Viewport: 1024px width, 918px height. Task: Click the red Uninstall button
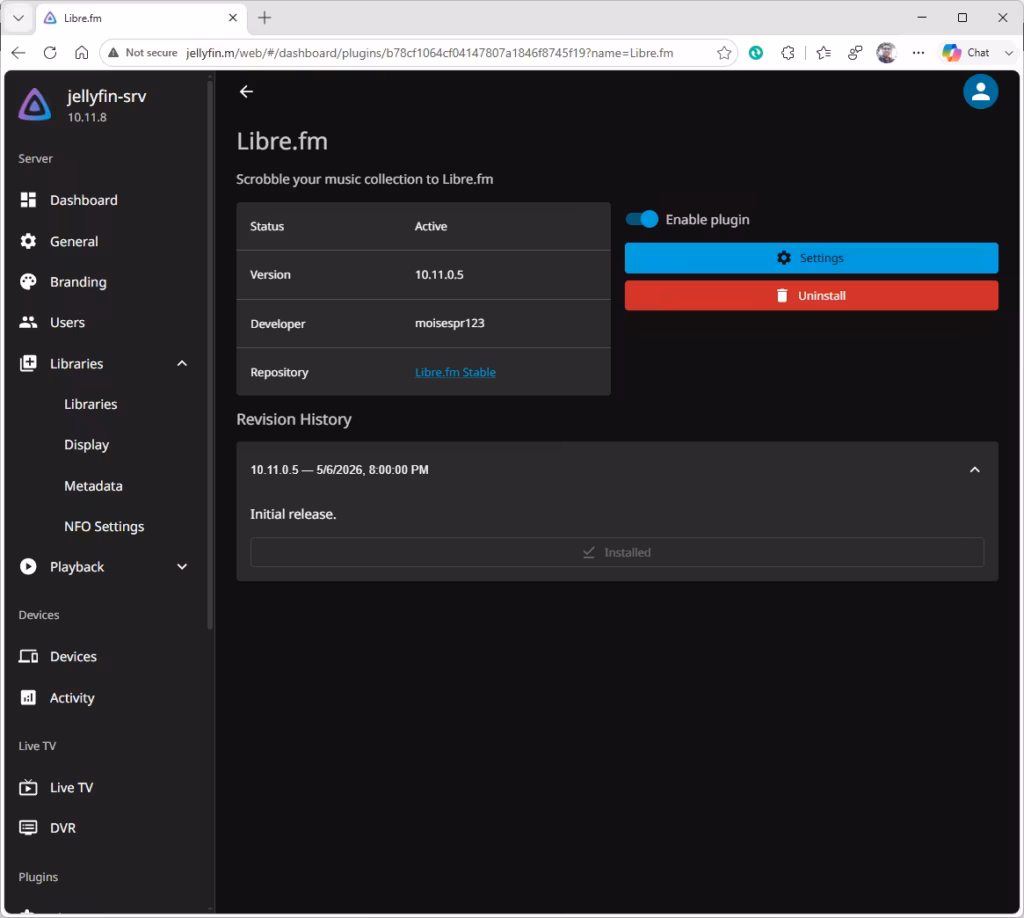point(811,296)
